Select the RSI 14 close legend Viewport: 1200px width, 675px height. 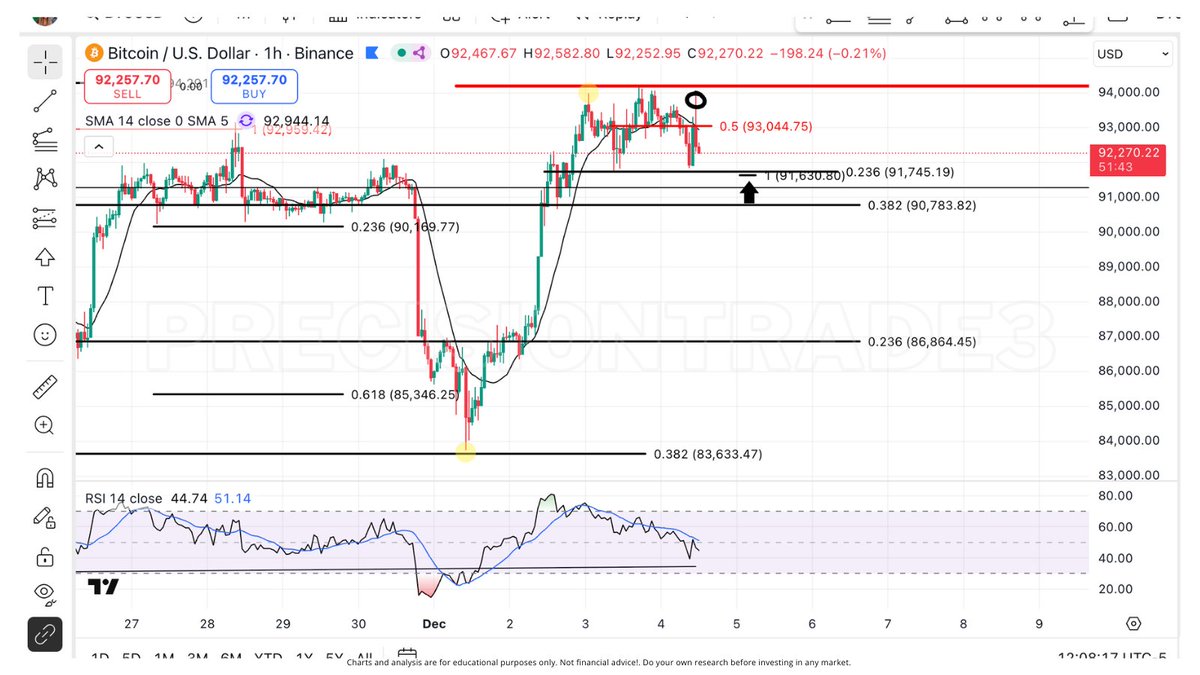click(x=123, y=498)
